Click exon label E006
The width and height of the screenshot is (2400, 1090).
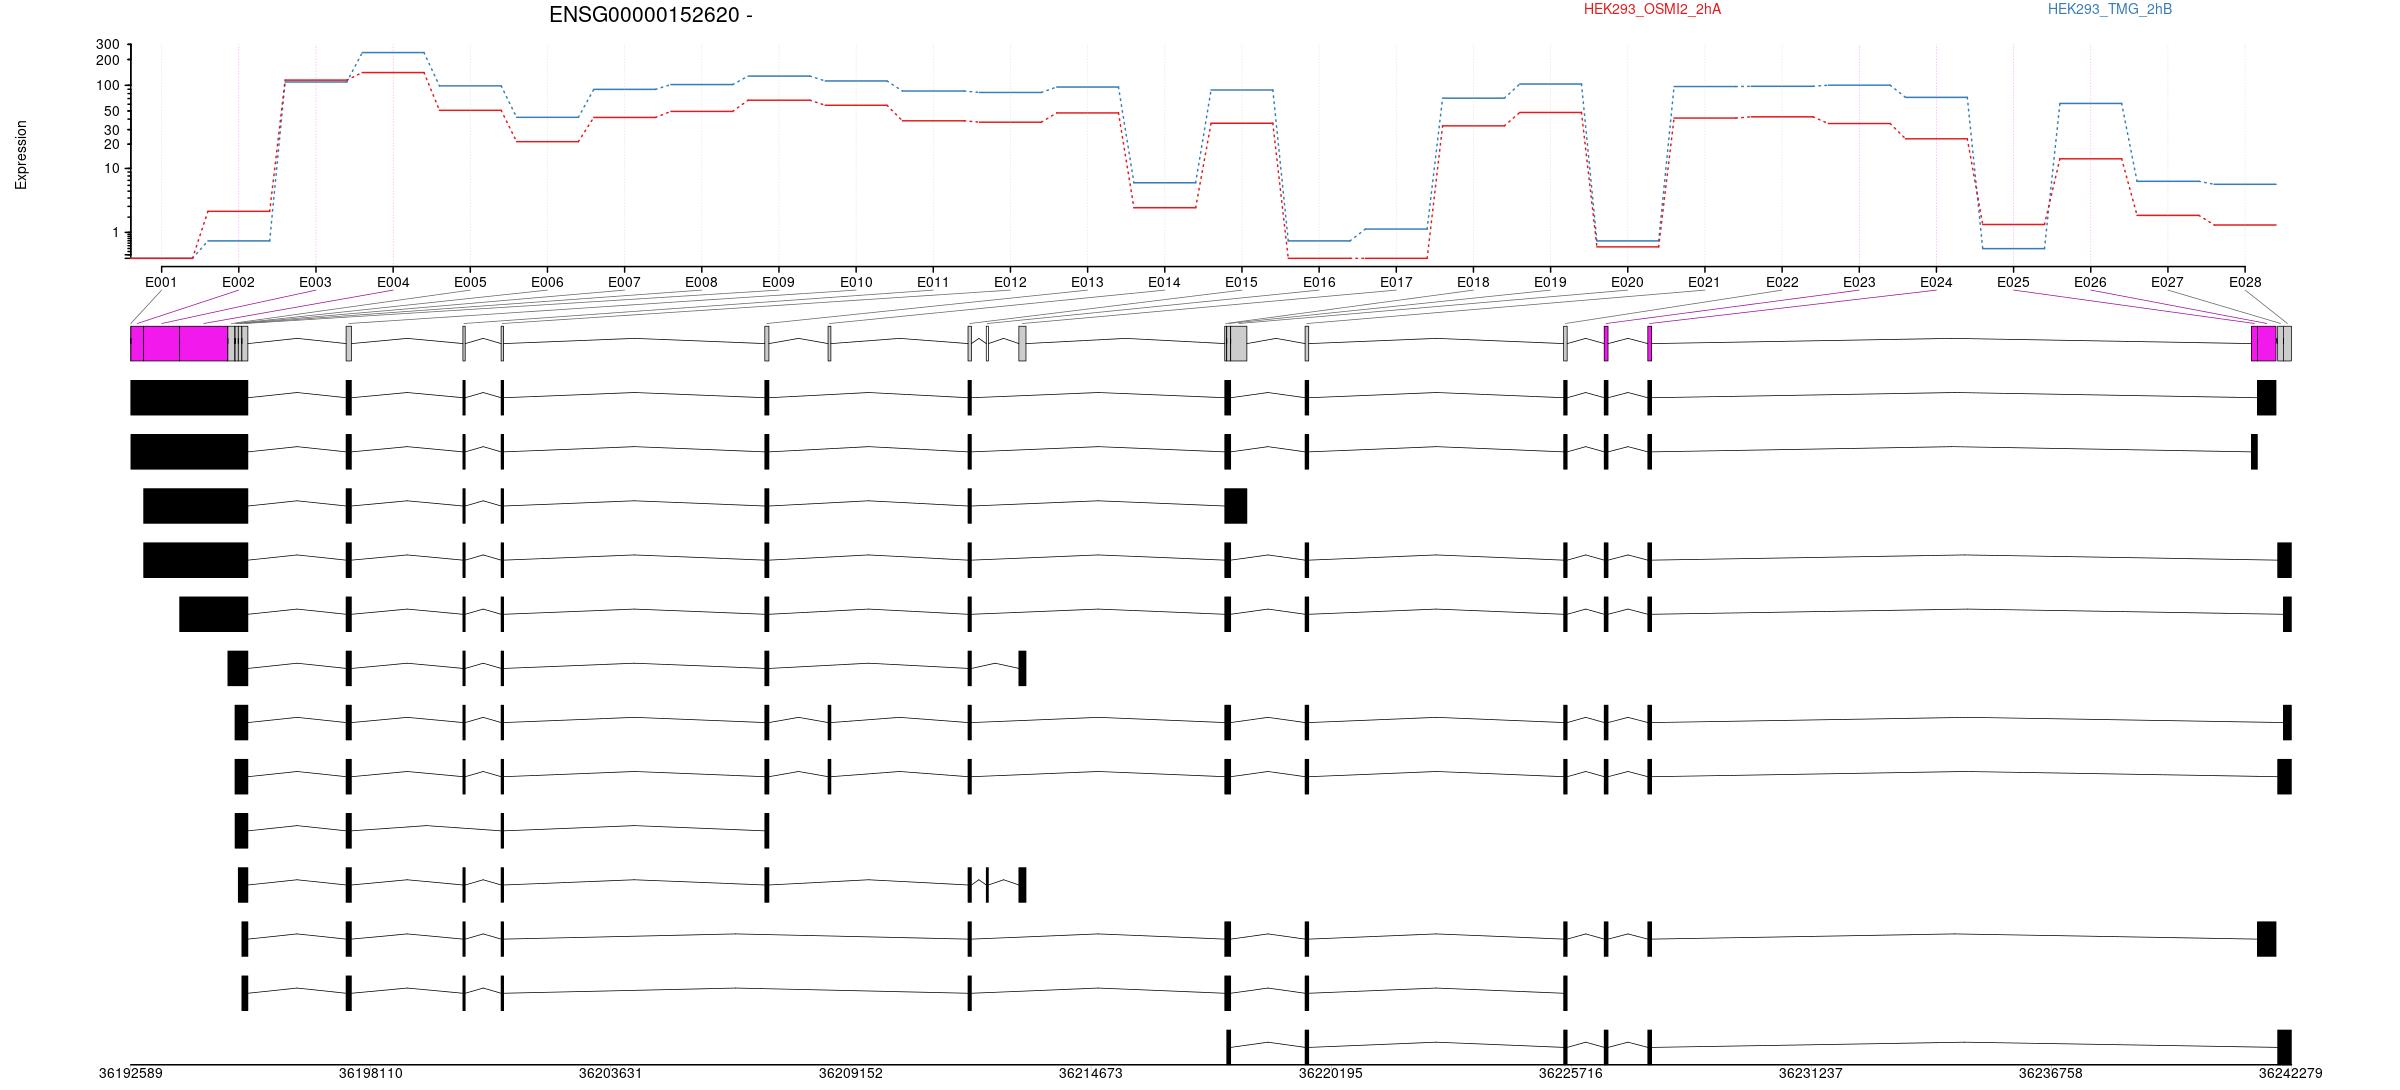click(x=547, y=282)
